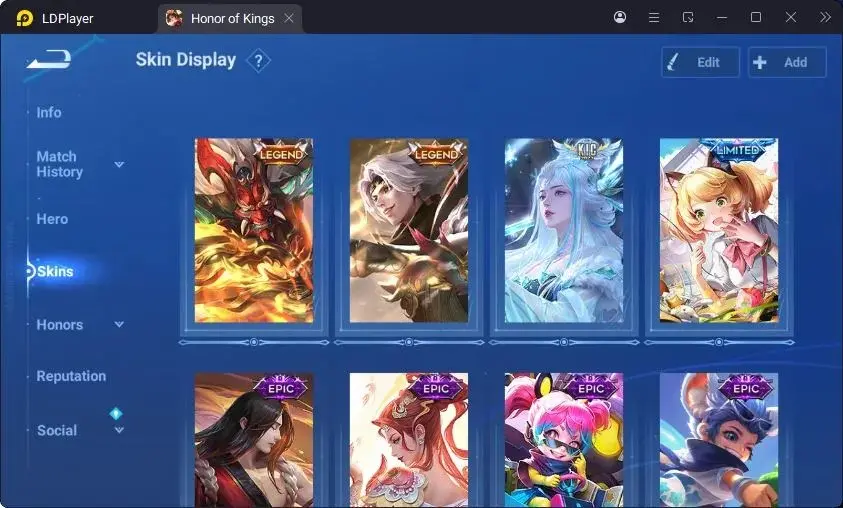Expand the Match History chevron
843x508 pixels.
(119, 164)
